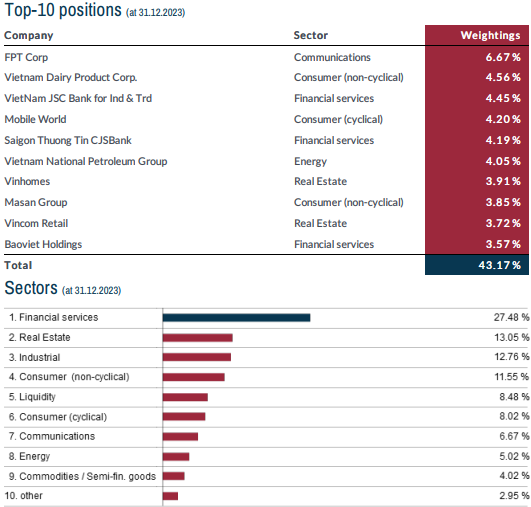Click Vinhomes' 'Real Estate' sector cell
Screen dimensions: 531x507
point(320,181)
